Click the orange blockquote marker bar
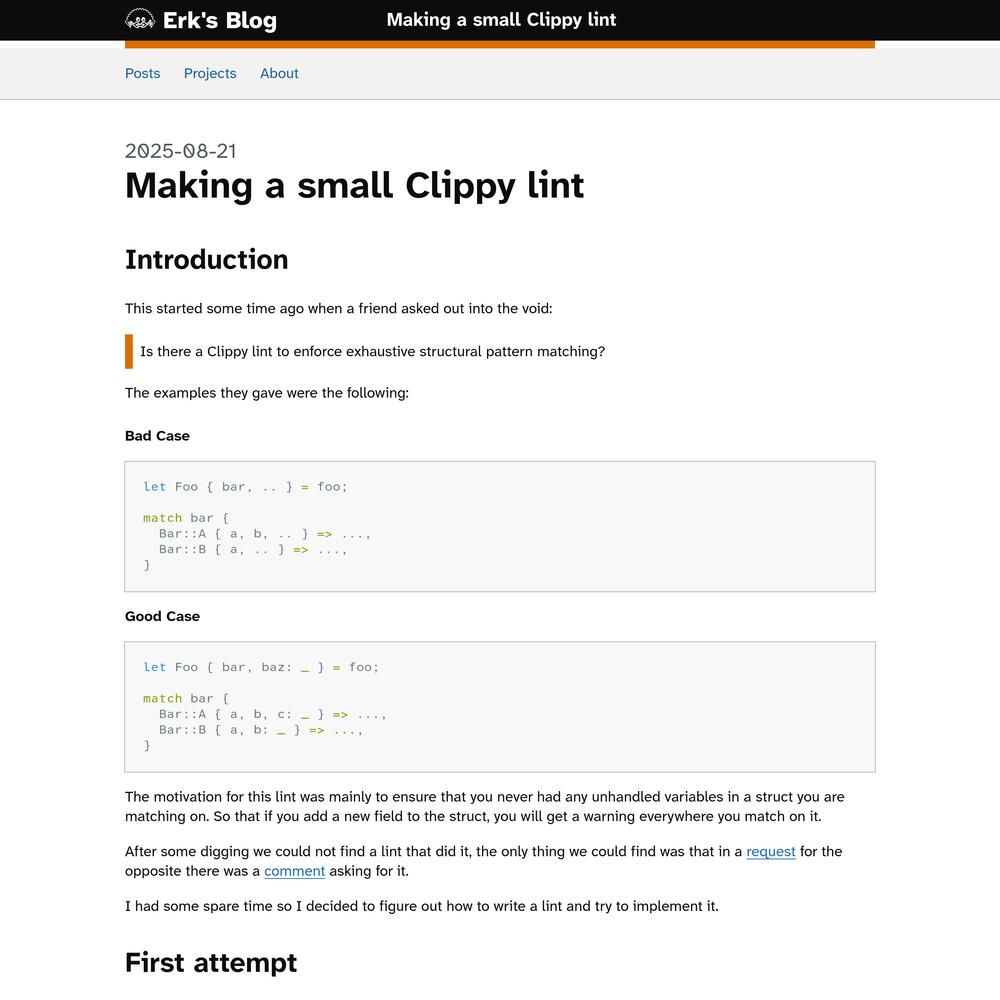Viewport: 1000px width, 1000px height. [x=129, y=352]
